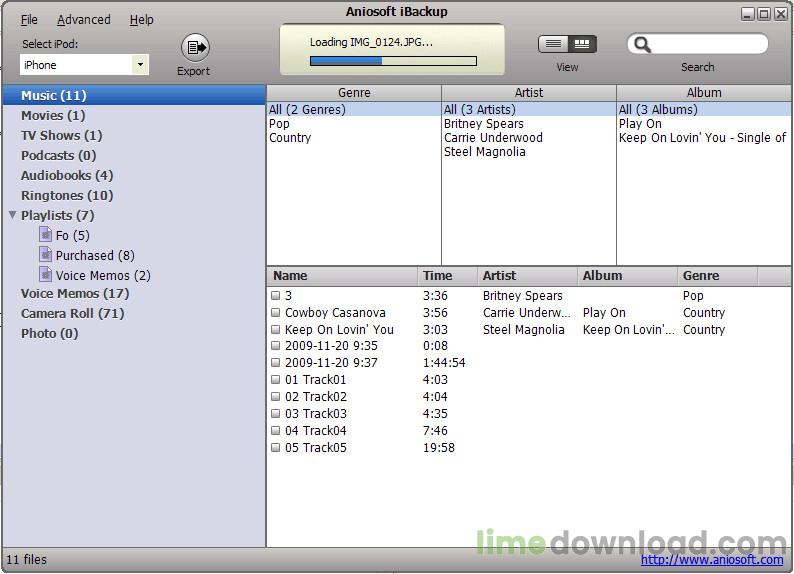Screen dimensions: 794x574
Task: Open the Select iPod dropdown arrow
Action: tap(140, 65)
